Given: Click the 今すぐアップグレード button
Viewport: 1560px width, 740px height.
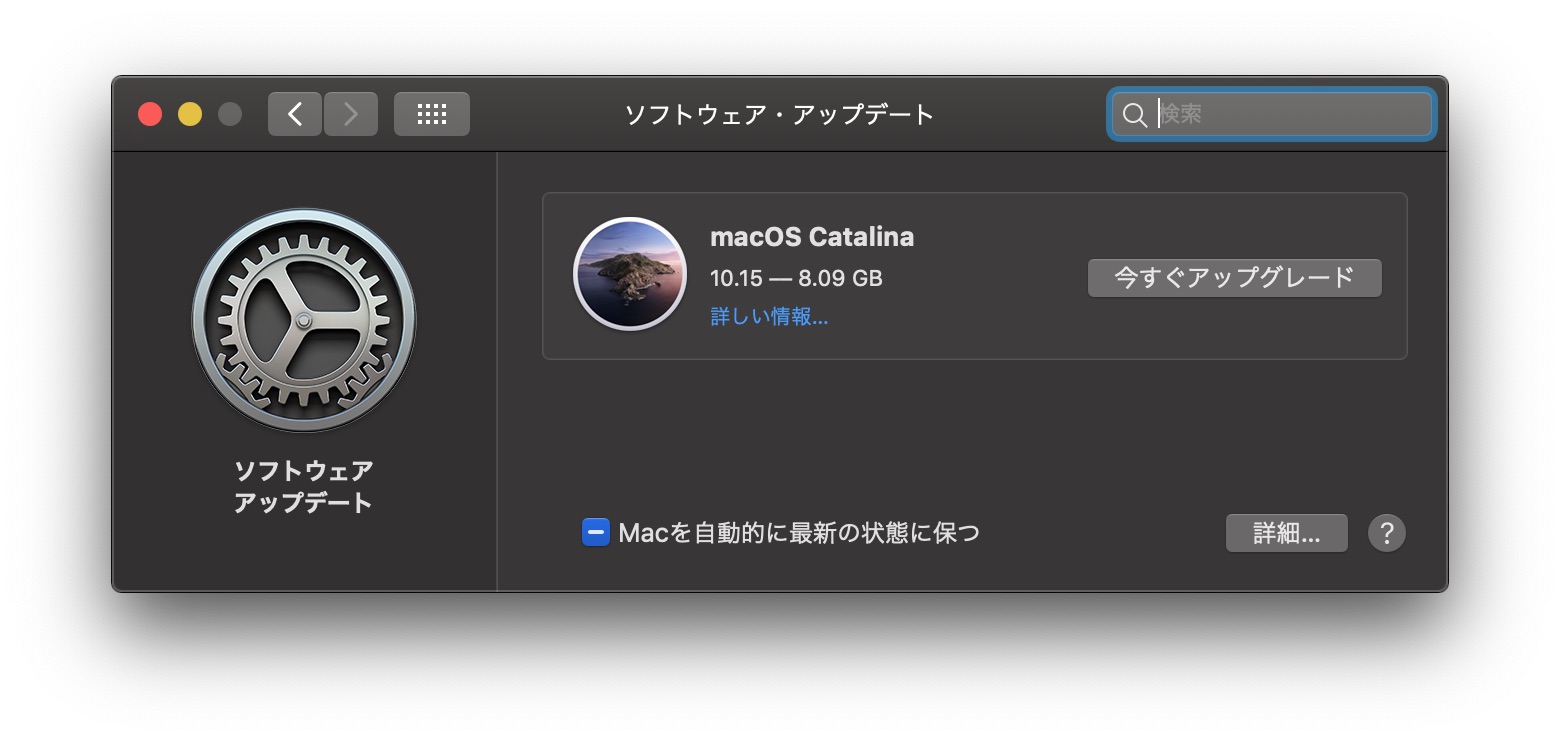Looking at the screenshot, I should tap(1235, 278).
